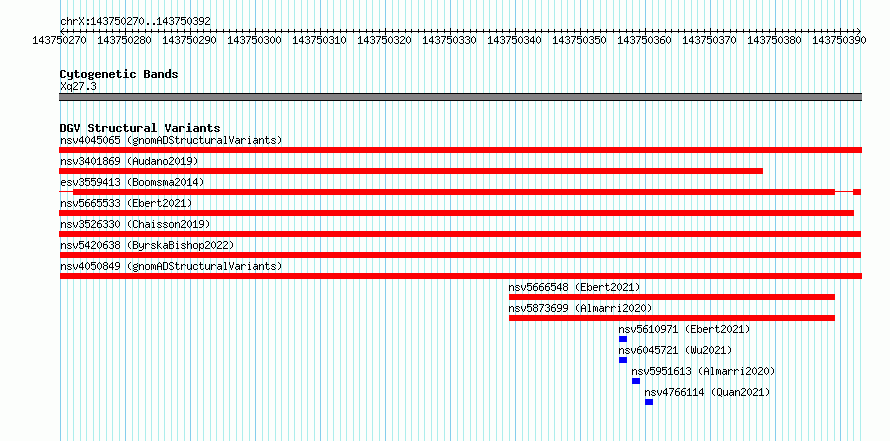Select the nsv5666548 red variant bar
The height and width of the screenshot is (441, 890).
[671, 297]
